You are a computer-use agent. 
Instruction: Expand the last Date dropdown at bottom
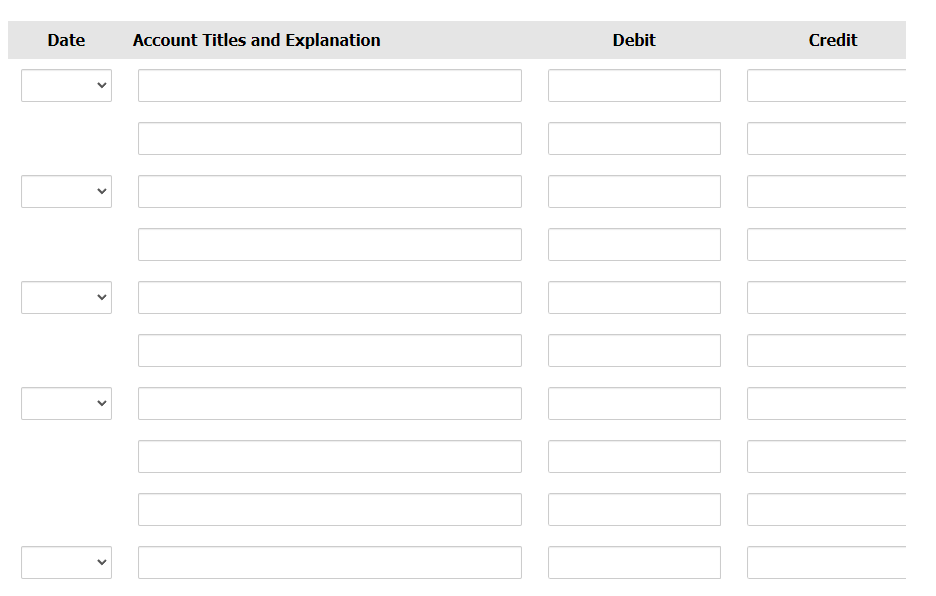click(x=66, y=563)
